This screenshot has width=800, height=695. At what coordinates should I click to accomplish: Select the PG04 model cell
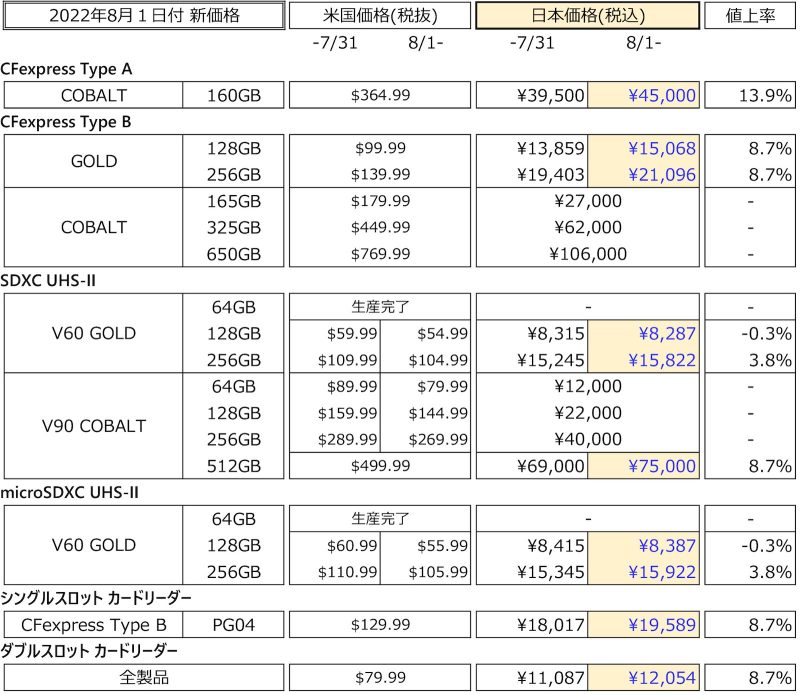click(235, 624)
